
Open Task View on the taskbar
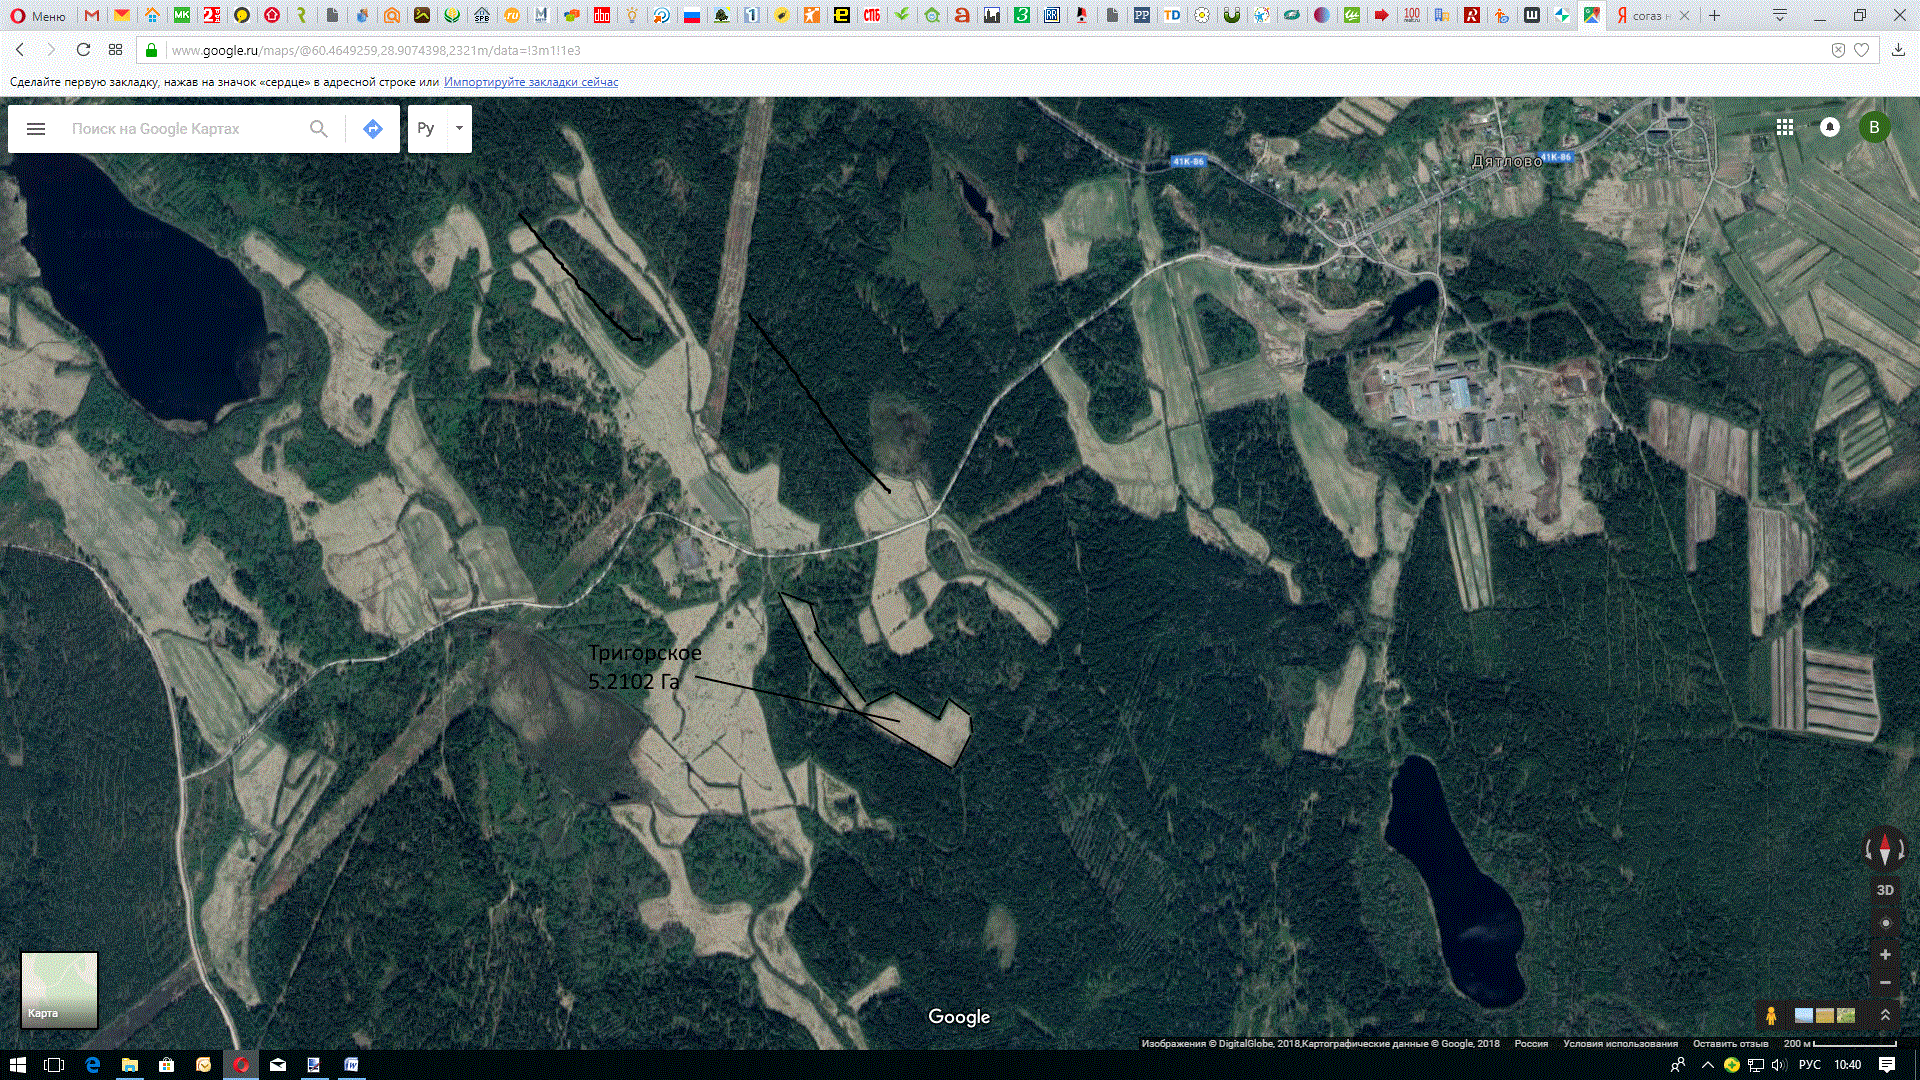(55, 1065)
